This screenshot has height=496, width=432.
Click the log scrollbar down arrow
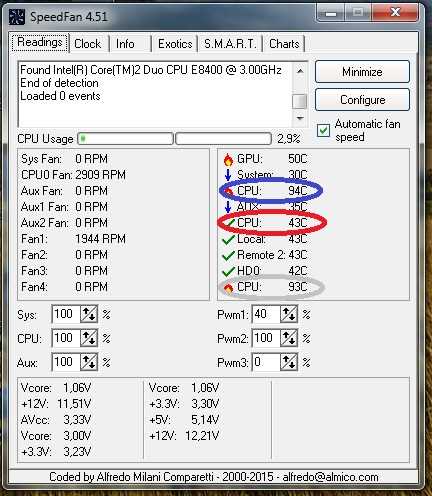pyautogui.click(x=300, y=118)
